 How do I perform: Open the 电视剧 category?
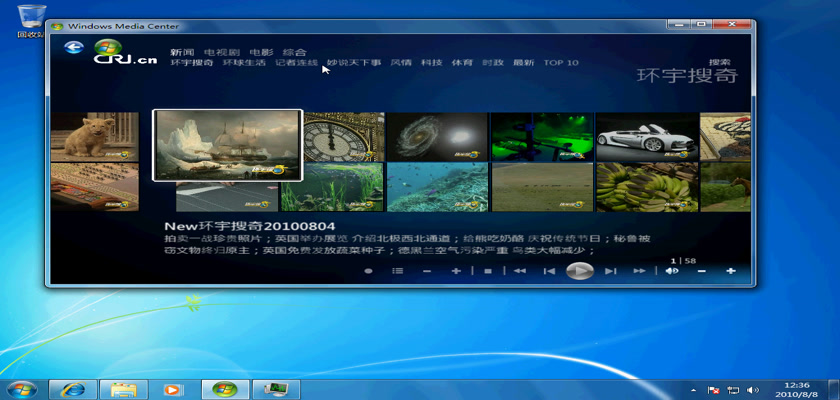click(x=221, y=51)
